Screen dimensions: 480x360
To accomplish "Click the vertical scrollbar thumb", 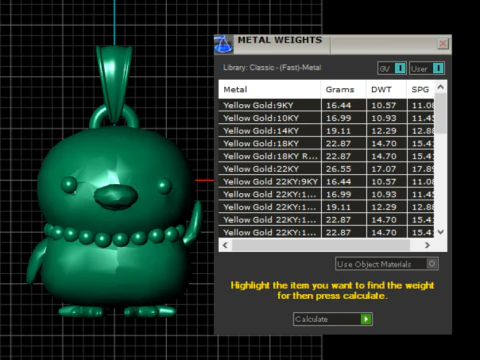I will coord(441,113).
